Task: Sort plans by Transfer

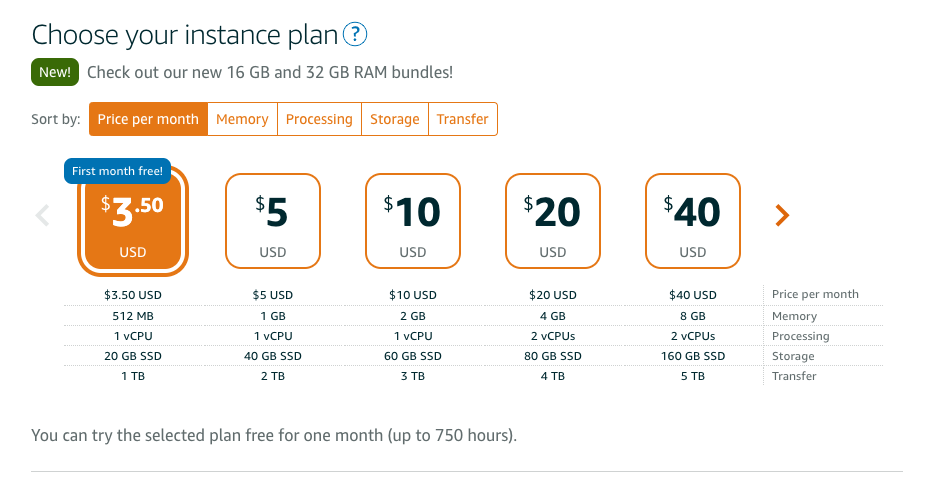Action: pos(463,119)
